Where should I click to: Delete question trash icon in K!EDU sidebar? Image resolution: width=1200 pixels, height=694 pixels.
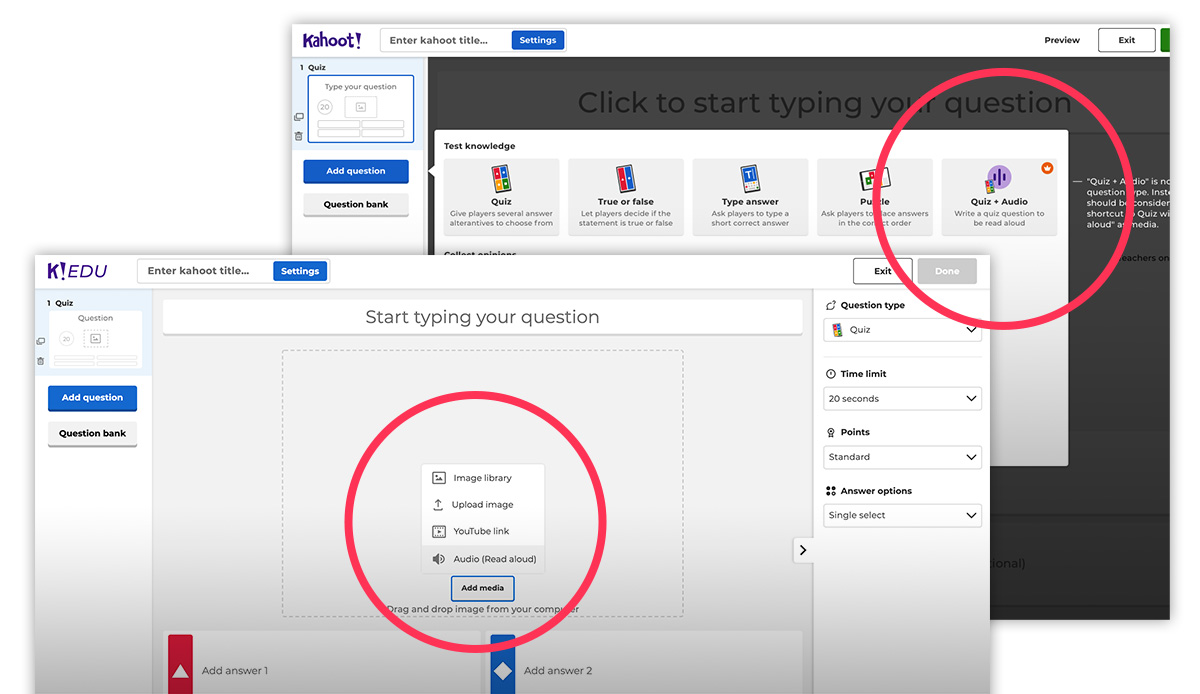[x=40, y=361]
